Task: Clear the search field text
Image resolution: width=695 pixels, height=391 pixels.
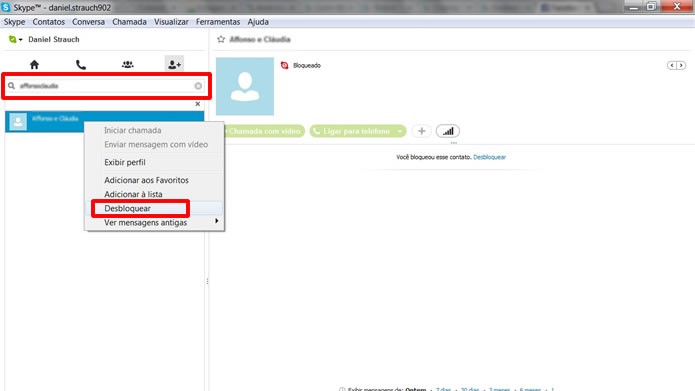Action: [x=198, y=86]
